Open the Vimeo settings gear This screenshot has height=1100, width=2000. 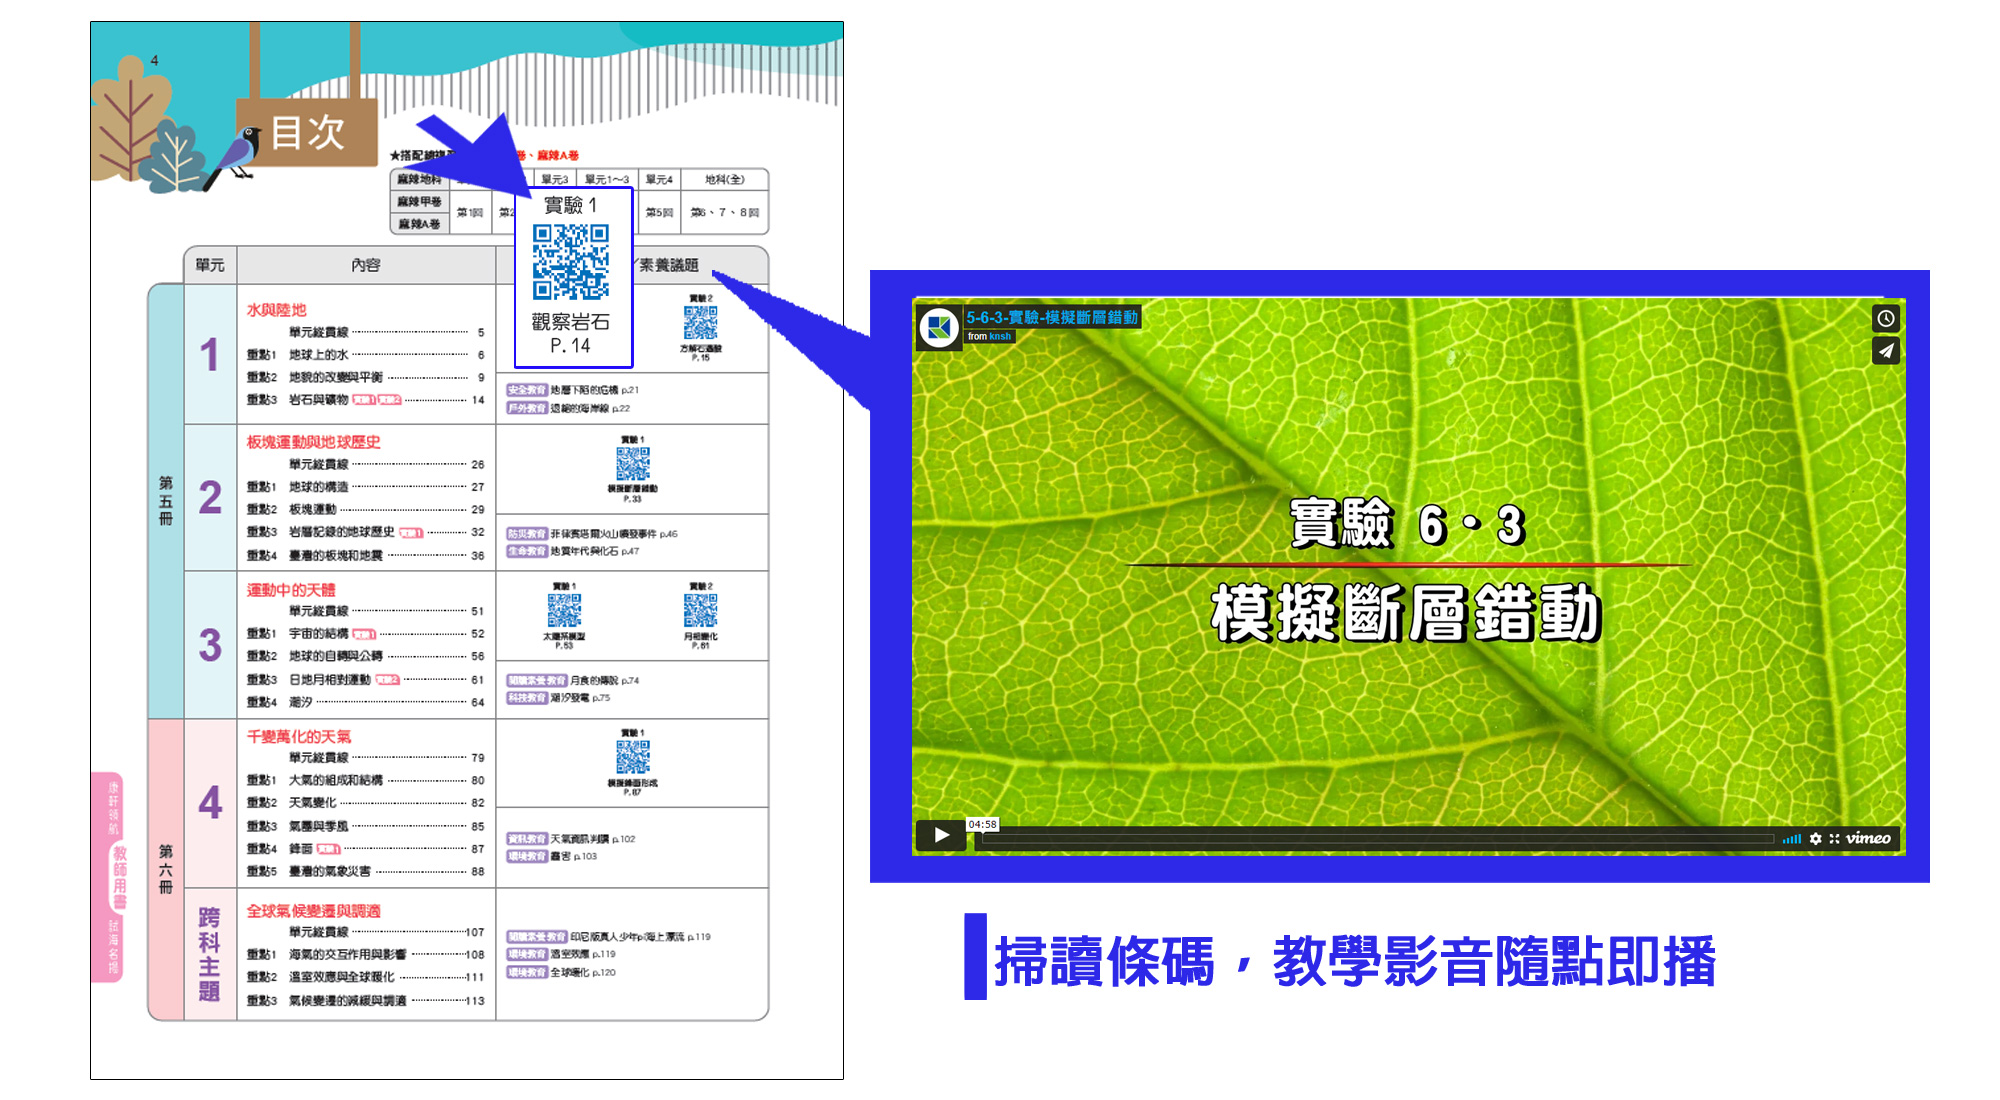(1815, 839)
